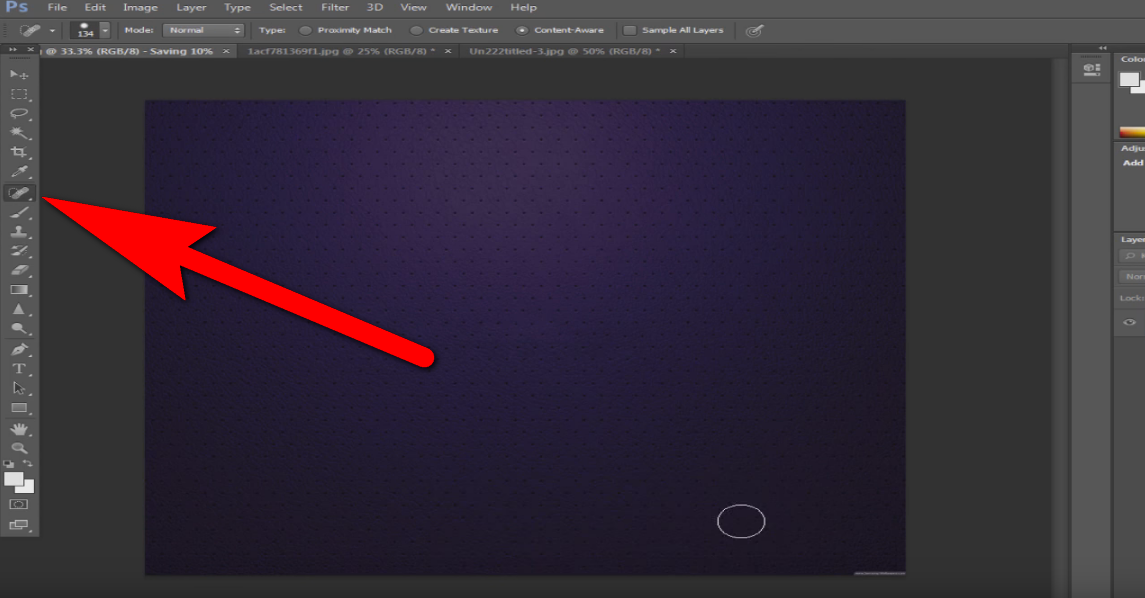The height and width of the screenshot is (598, 1145).
Task: Select the Eraser tool
Action: click(x=19, y=270)
